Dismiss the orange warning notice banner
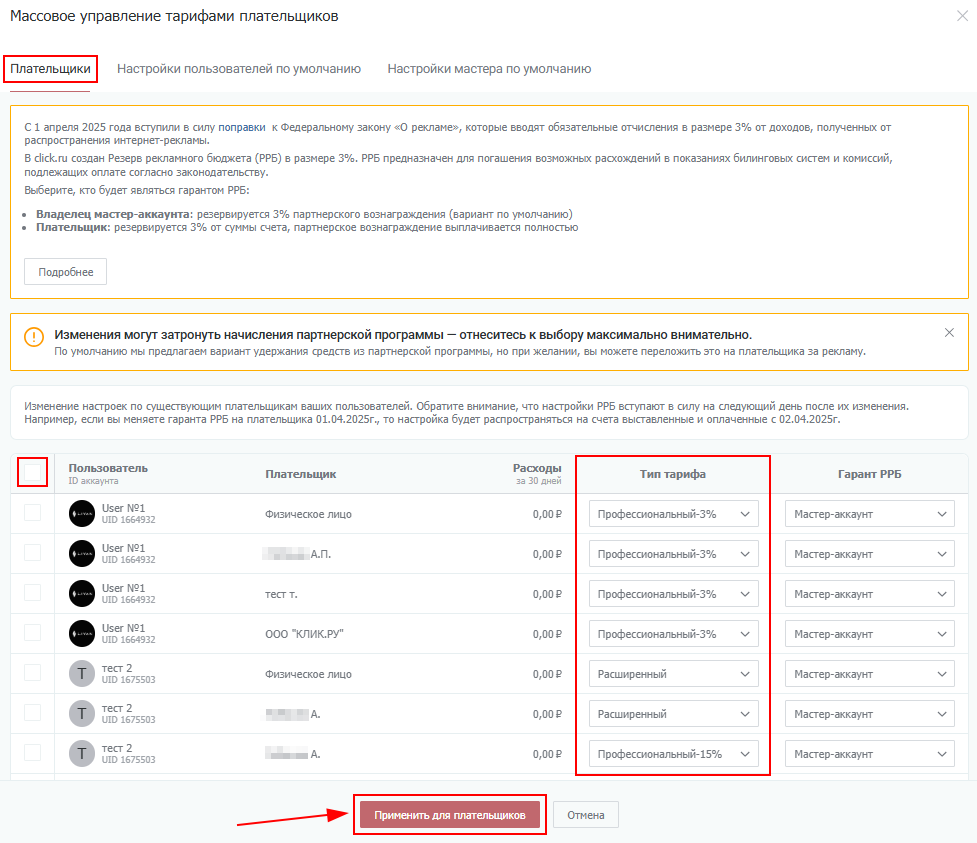This screenshot has width=977, height=843. pos(949,333)
